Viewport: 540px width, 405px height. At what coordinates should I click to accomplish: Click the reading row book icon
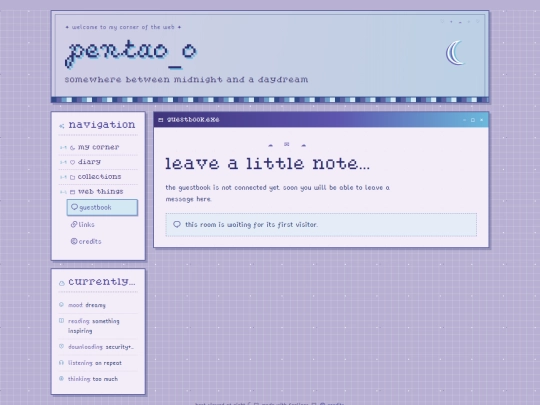point(61,321)
